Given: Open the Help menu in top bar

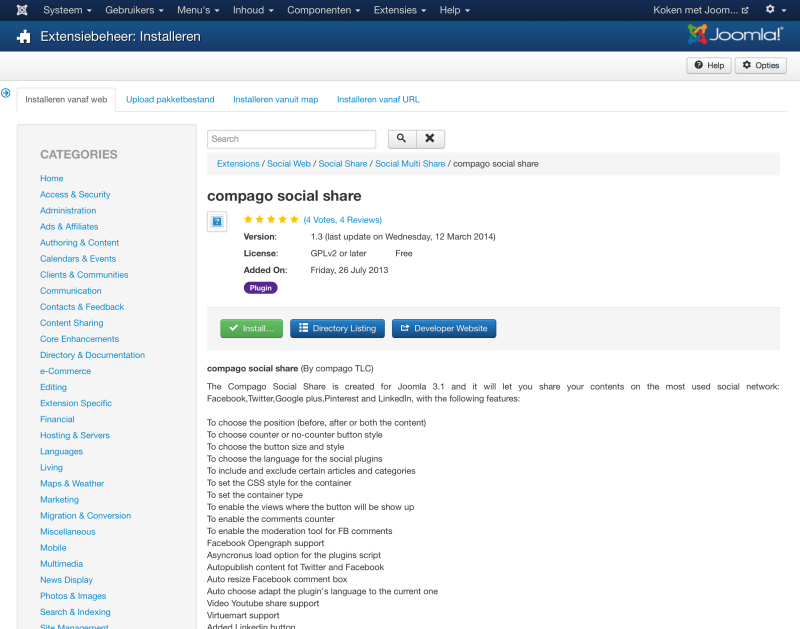Looking at the screenshot, I should tap(455, 10).
